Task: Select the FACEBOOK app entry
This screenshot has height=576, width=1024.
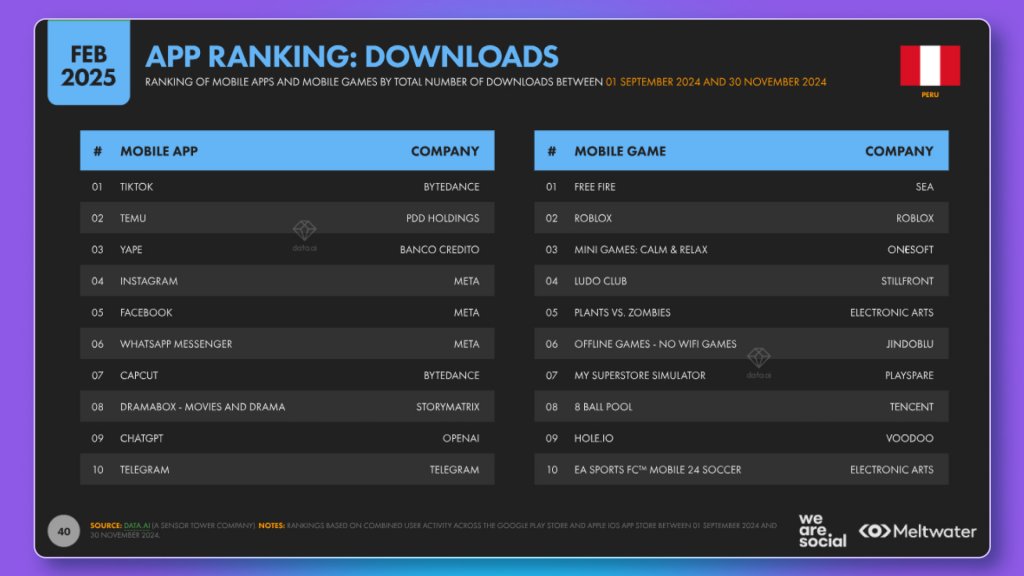Action: (x=146, y=312)
